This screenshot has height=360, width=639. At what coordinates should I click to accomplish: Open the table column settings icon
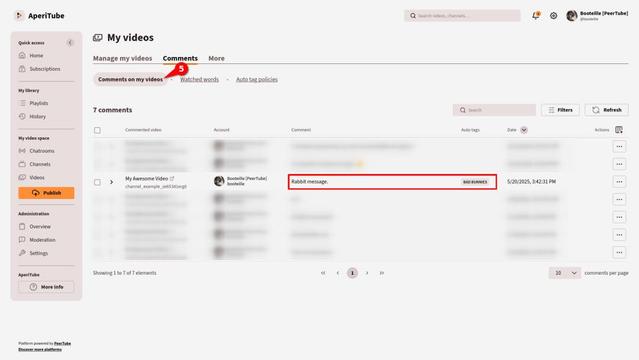pyautogui.click(x=619, y=130)
